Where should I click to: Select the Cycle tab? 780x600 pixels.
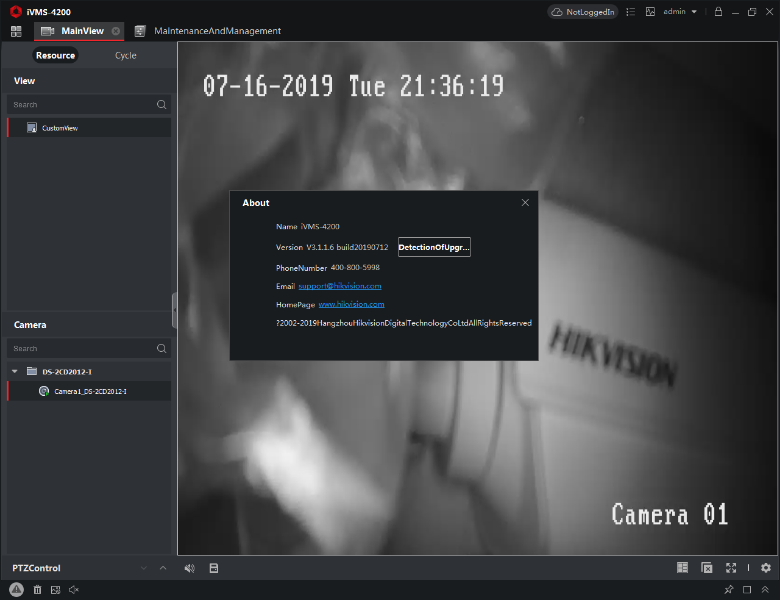coord(125,55)
